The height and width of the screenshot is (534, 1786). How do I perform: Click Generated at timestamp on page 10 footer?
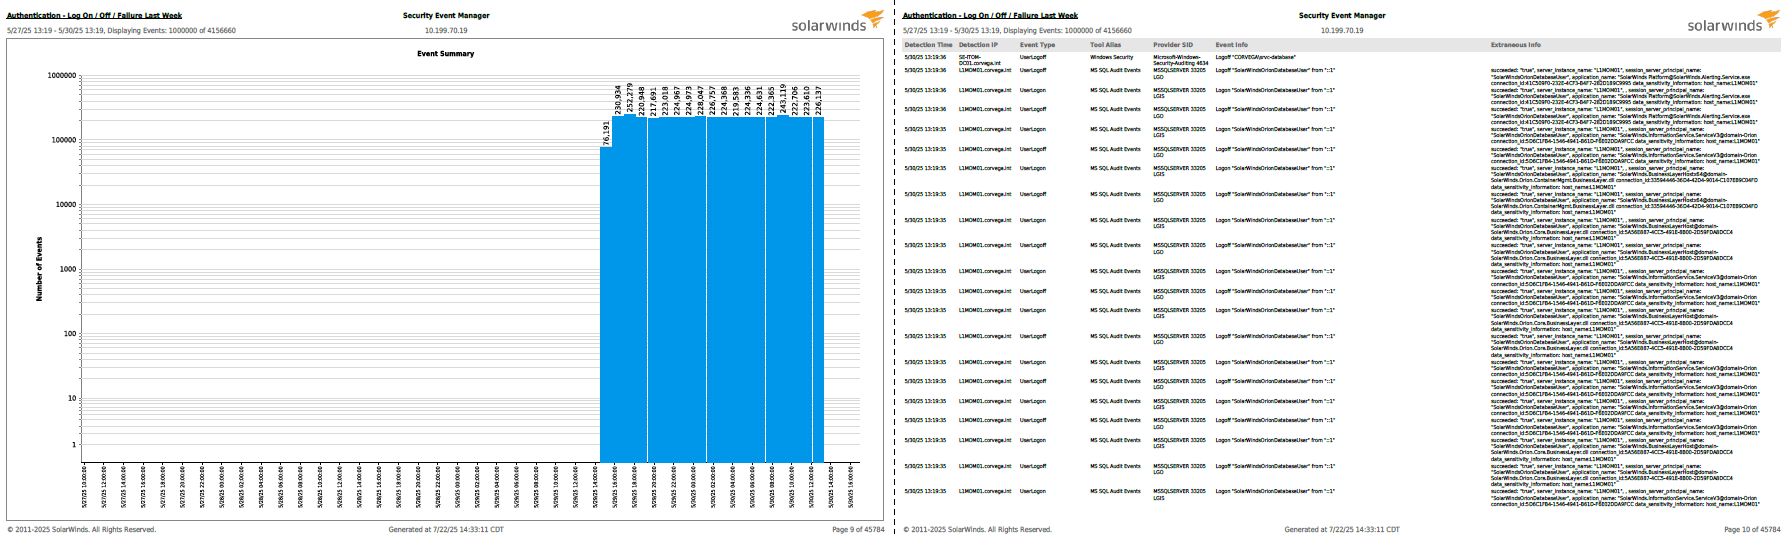tap(1342, 530)
